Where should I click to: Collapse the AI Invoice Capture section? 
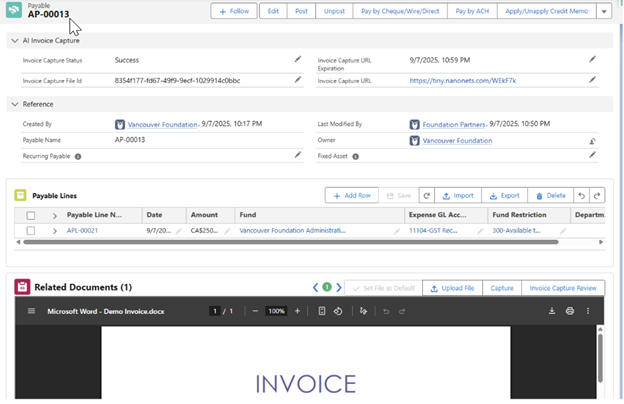tap(13, 41)
